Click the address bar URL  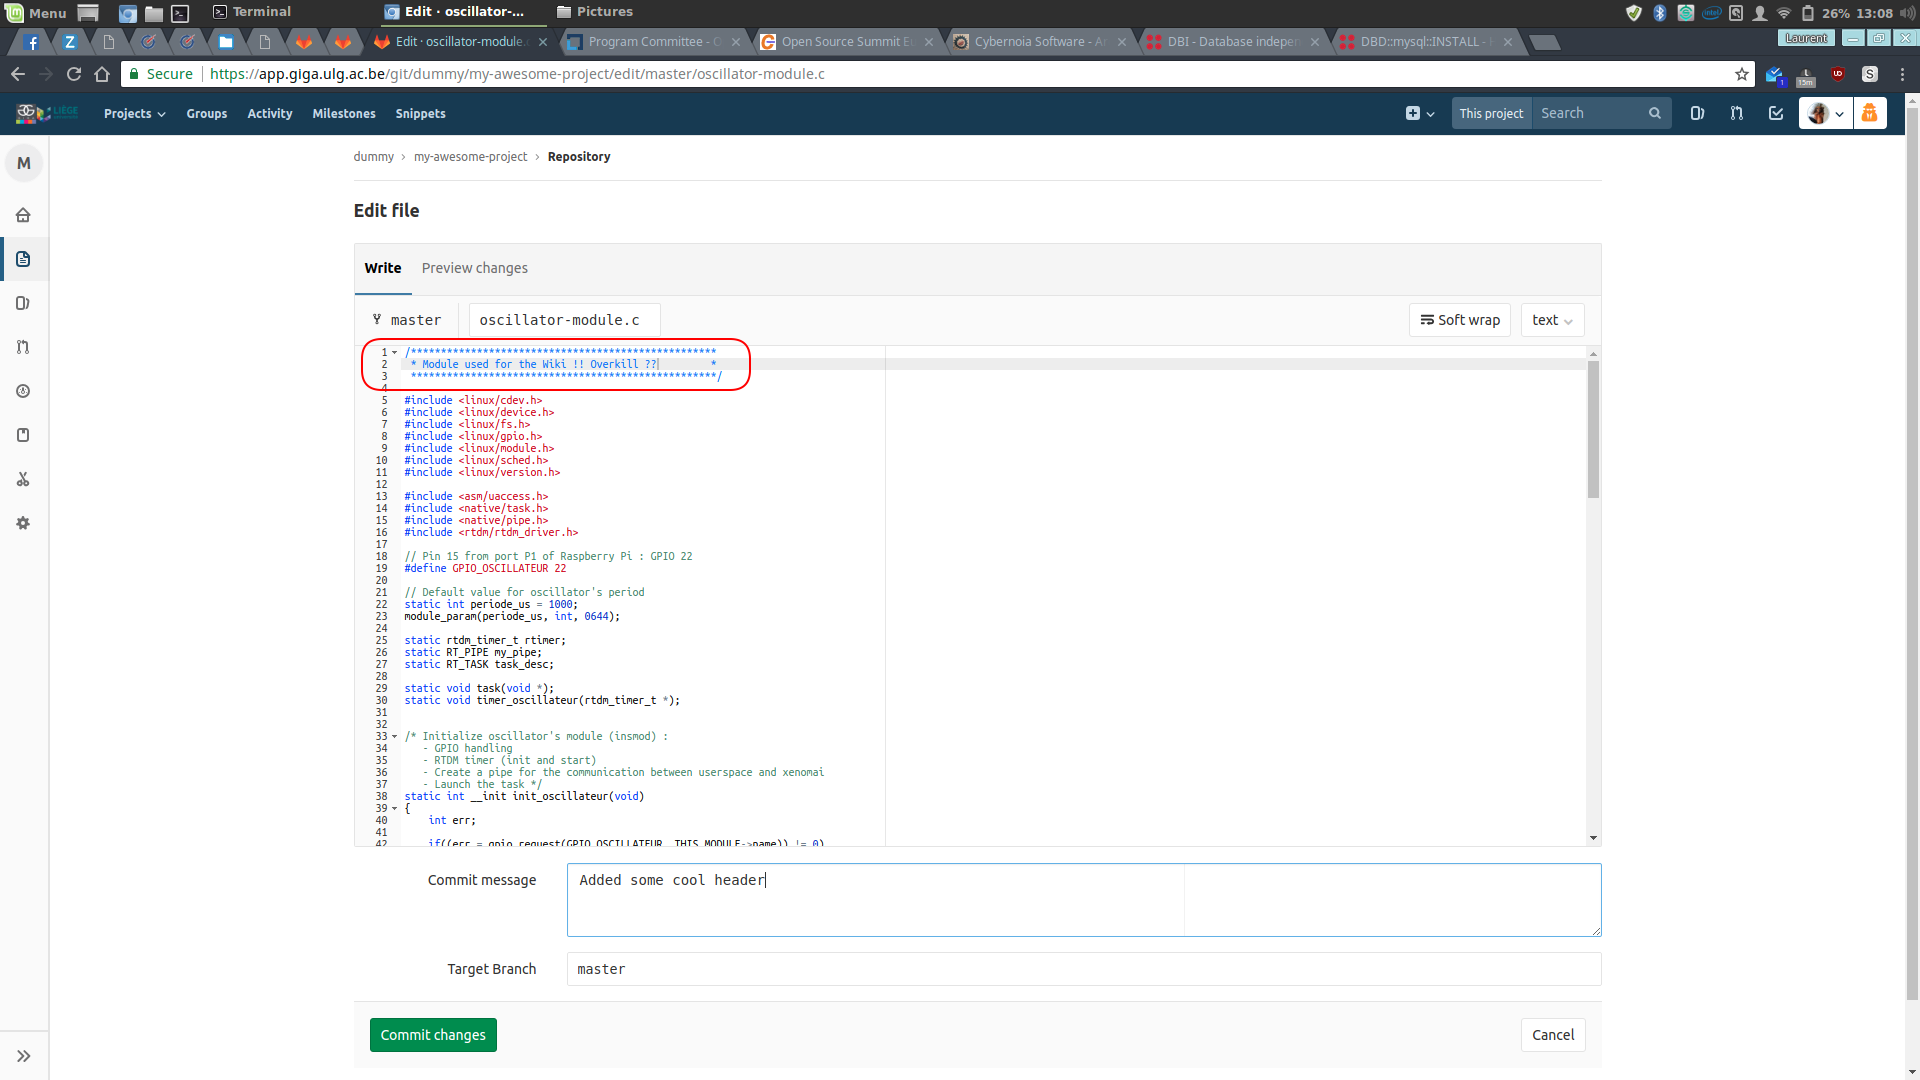[517, 74]
